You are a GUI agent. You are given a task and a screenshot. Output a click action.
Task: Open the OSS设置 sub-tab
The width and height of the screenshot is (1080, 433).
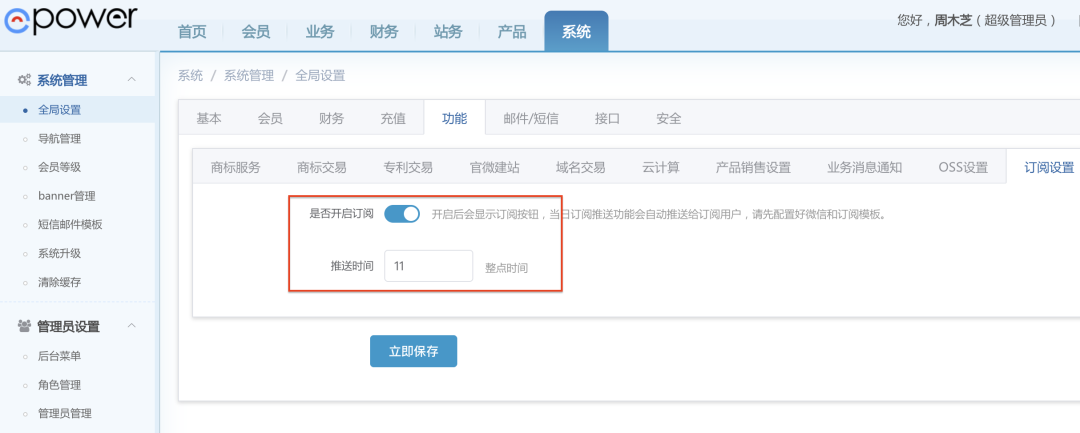pos(963,167)
